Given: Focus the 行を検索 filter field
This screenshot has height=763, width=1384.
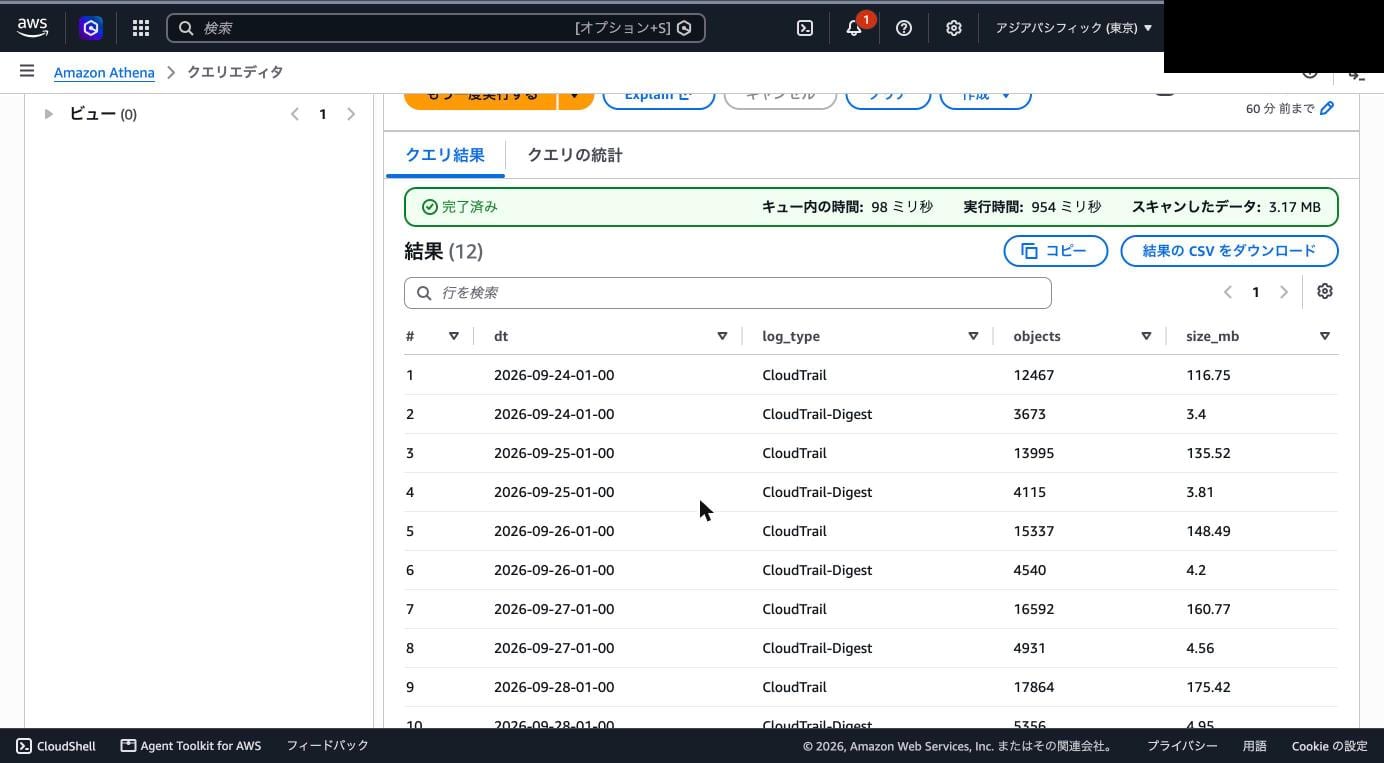Looking at the screenshot, I should [x=728, y=293].
